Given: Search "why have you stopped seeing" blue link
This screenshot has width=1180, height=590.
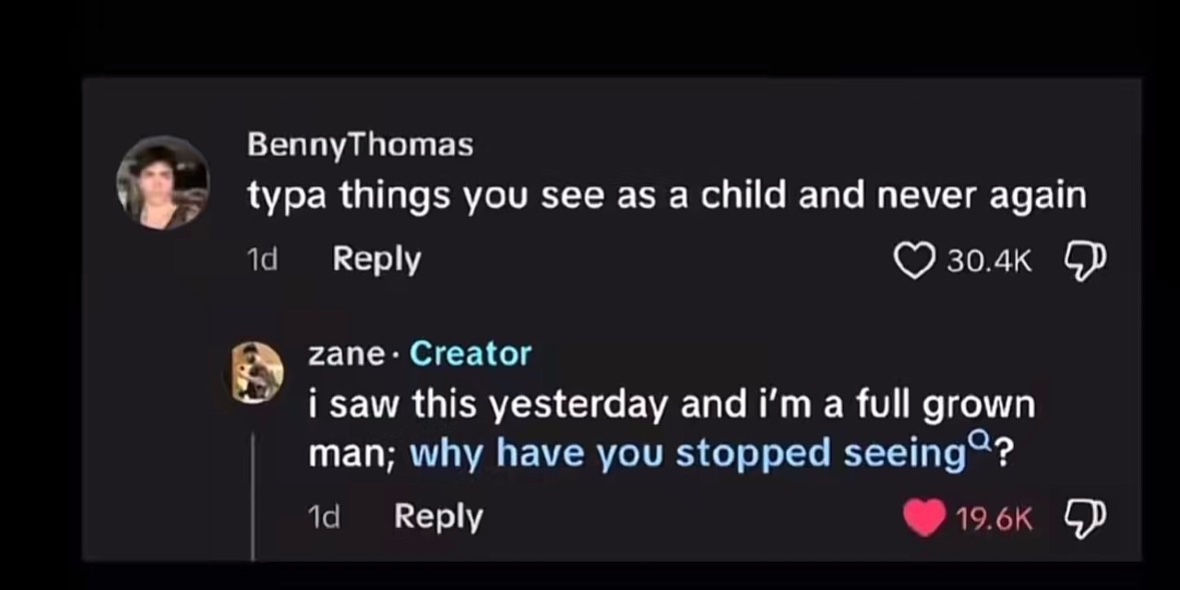Looking at the screenshot, I should click(x=687, y=454).
